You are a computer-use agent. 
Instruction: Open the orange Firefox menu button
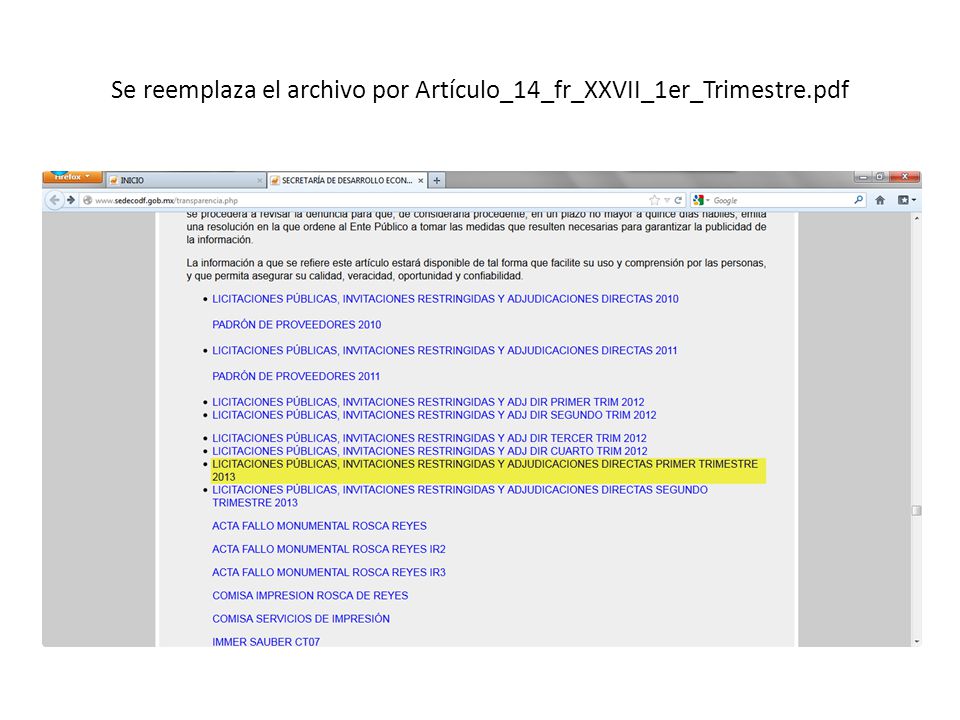(x=72, y=177)
